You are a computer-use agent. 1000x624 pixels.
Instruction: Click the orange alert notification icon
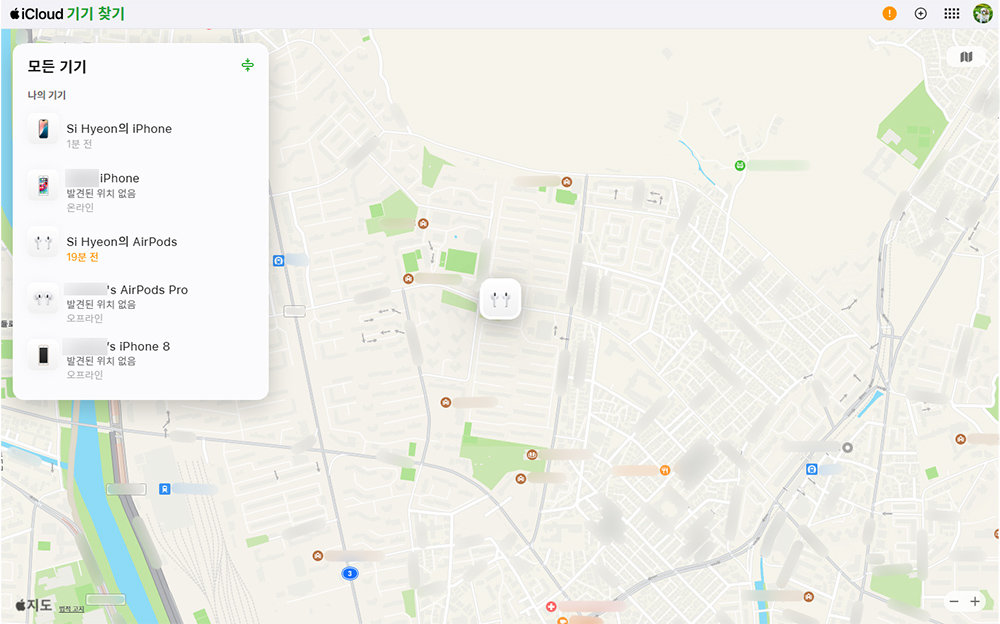click(890, 14)
